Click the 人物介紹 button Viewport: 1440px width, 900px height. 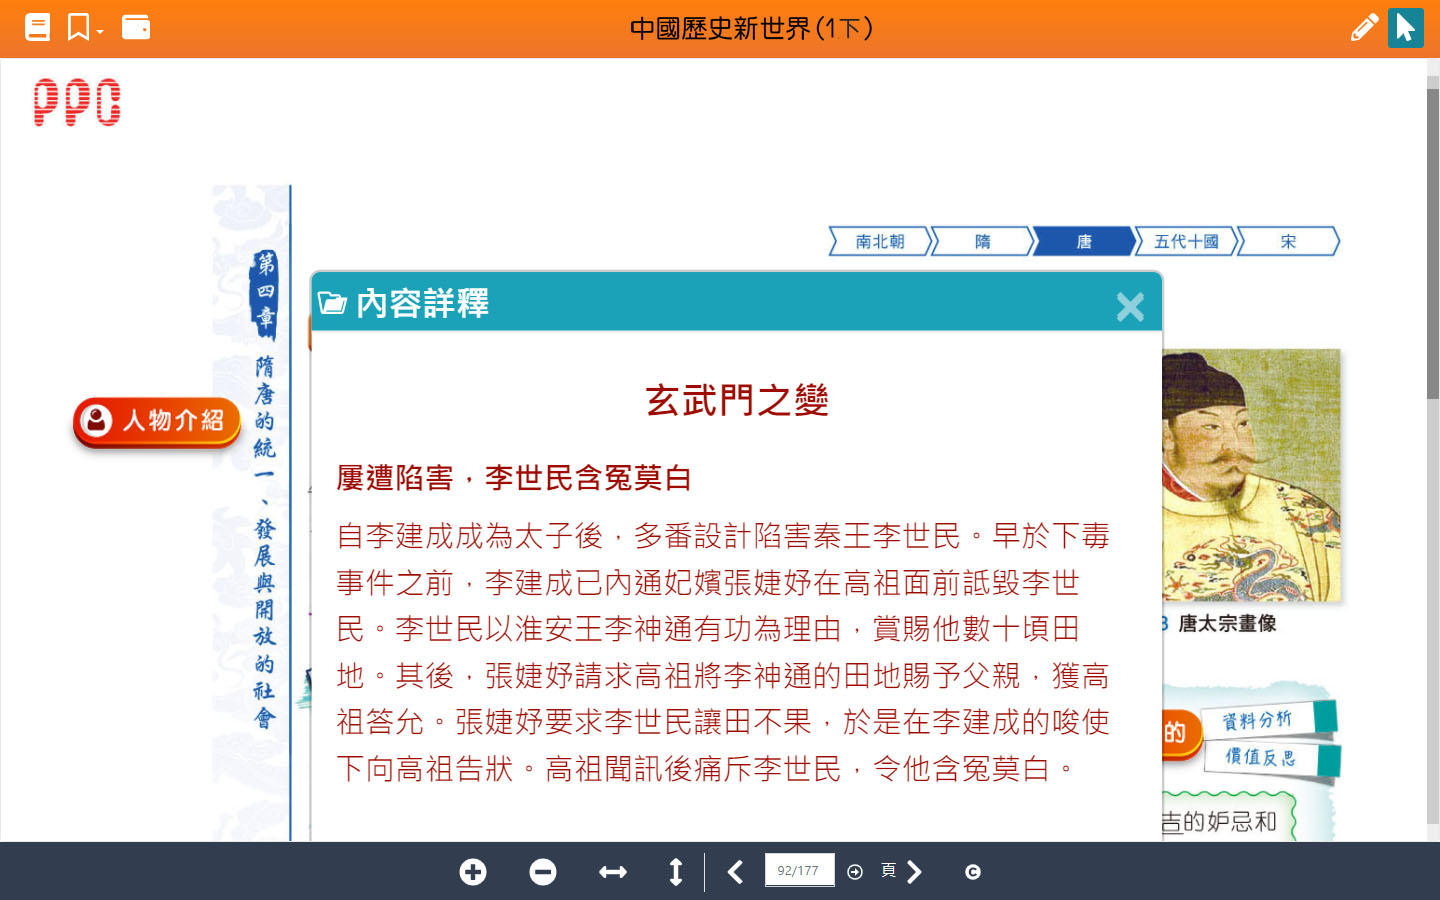click(157, 421)
